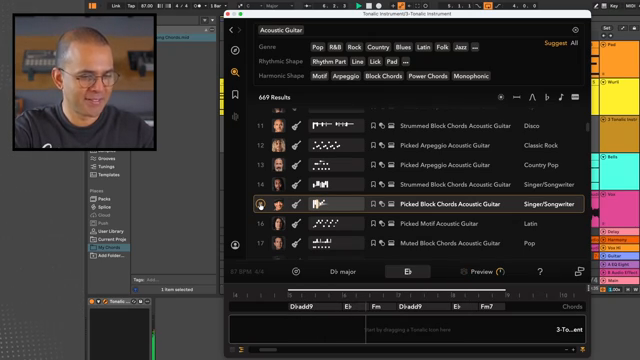This screenshot has height=360, width=640.
Task: Click the list icon below the Tonalic timeline
Action: (x=241, y=349)
